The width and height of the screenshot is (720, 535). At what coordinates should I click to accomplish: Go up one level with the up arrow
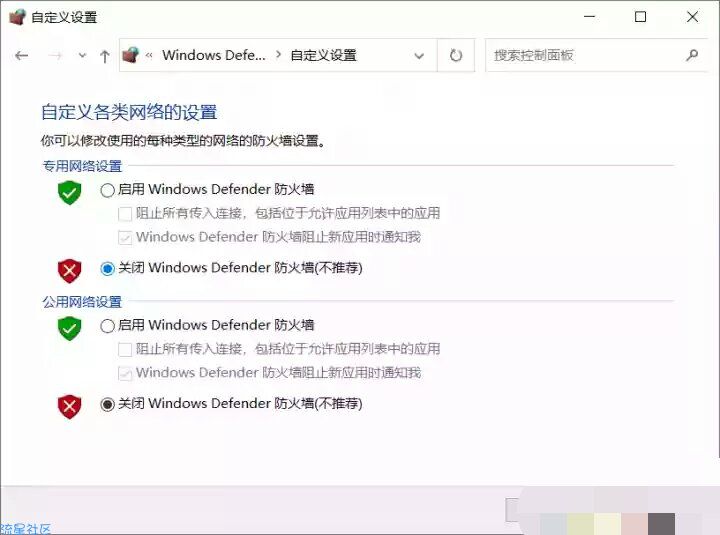105,56
